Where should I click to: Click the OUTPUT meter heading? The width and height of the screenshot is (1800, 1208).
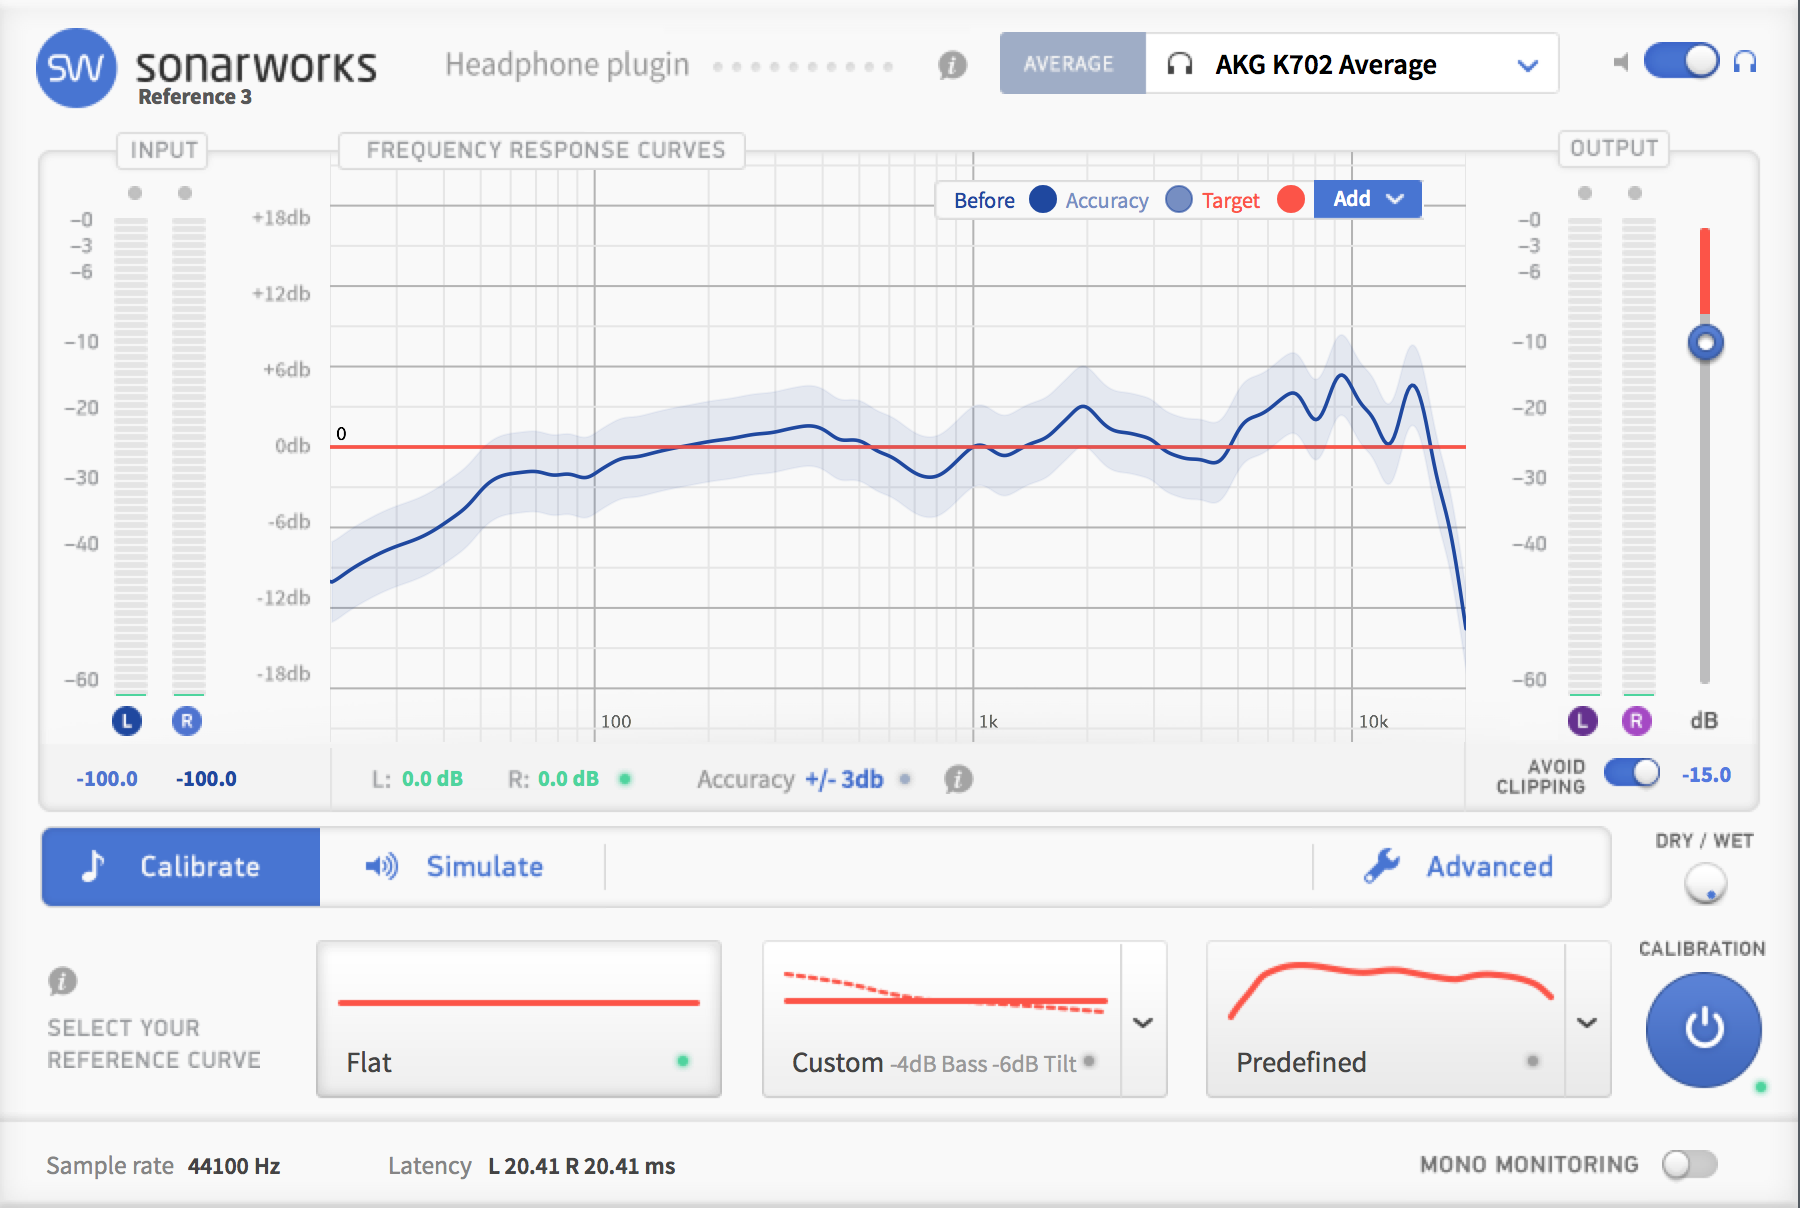click(1614, 148)
